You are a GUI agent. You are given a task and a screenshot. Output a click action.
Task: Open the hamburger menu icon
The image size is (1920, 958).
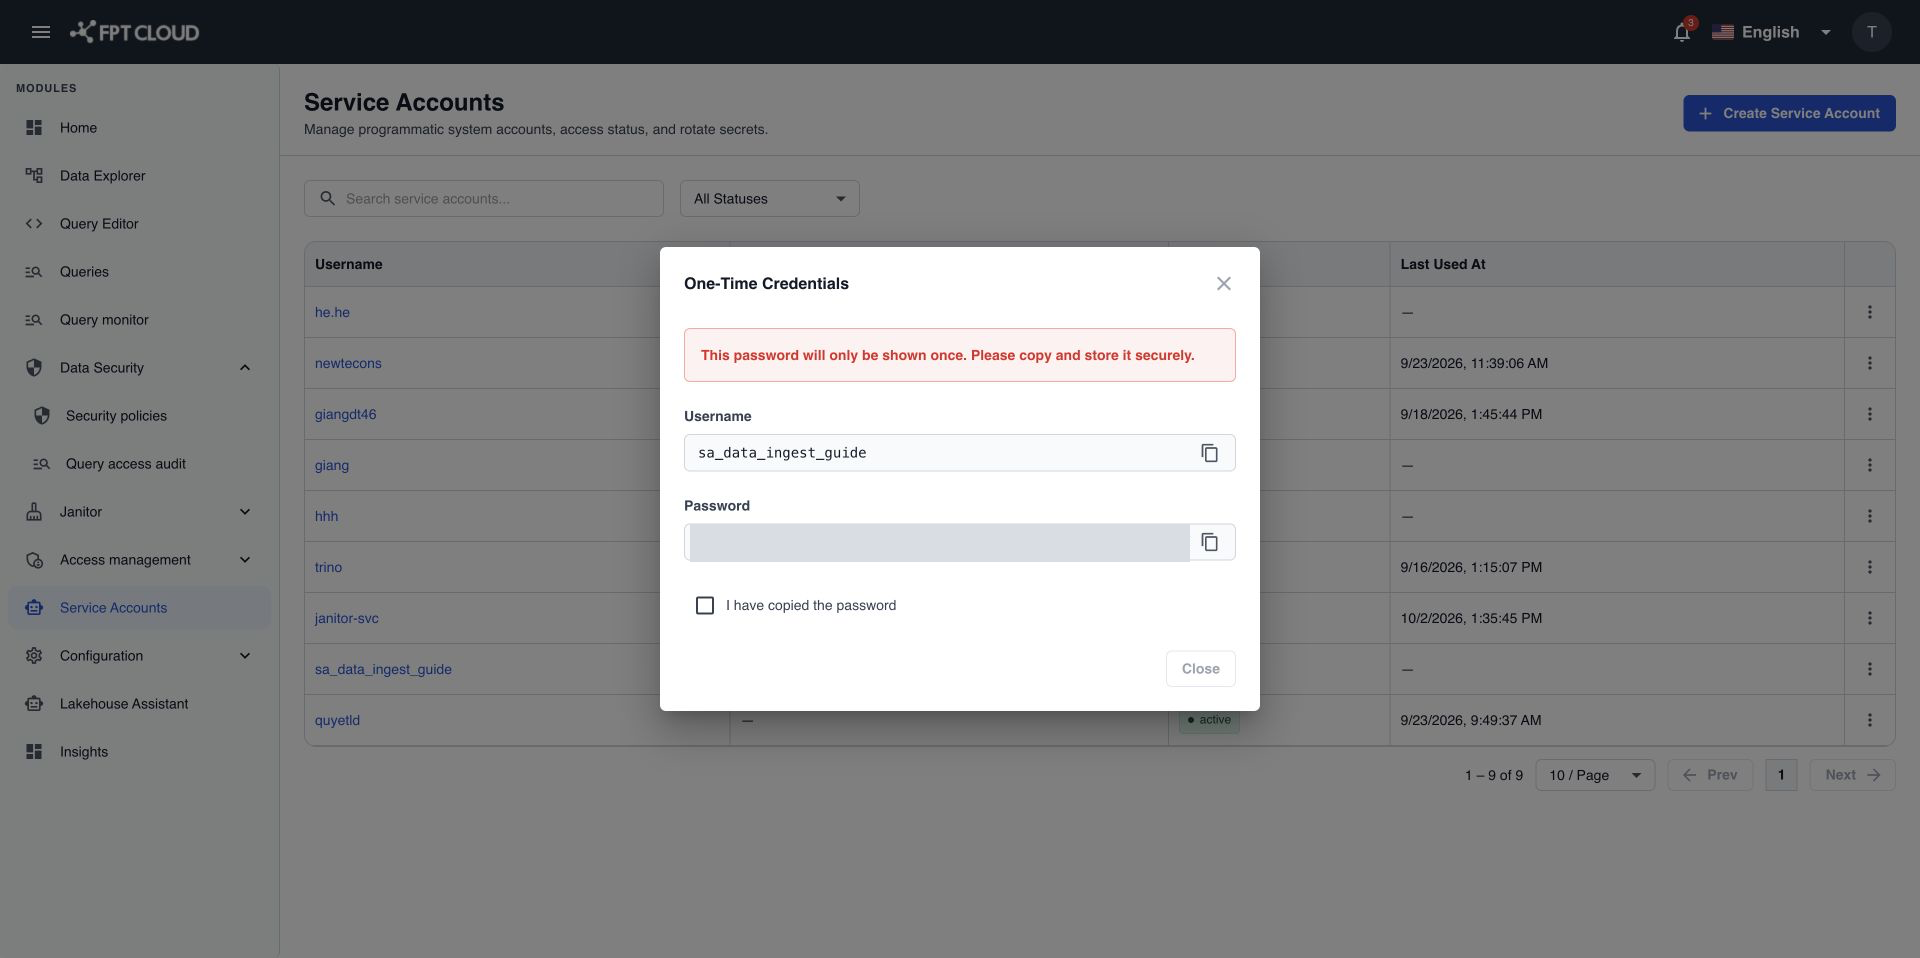click(x=41, y=32)
